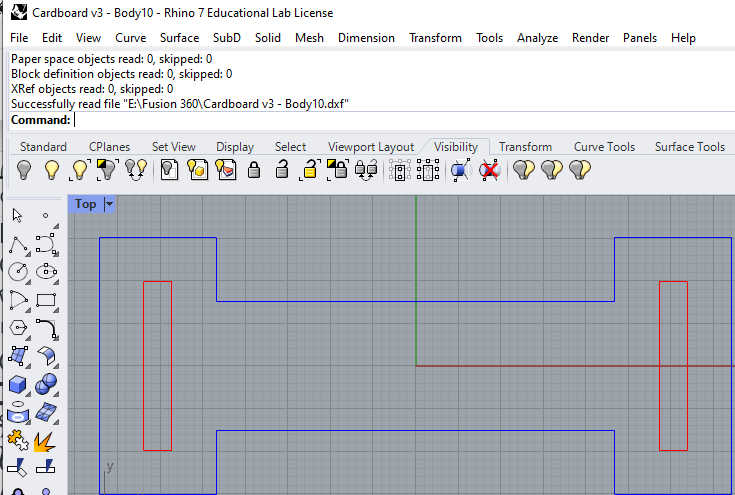The height and width of the screenshot is (495, 735).
Task: Select the Ellipse tool
Action: (x=46, y=271)
